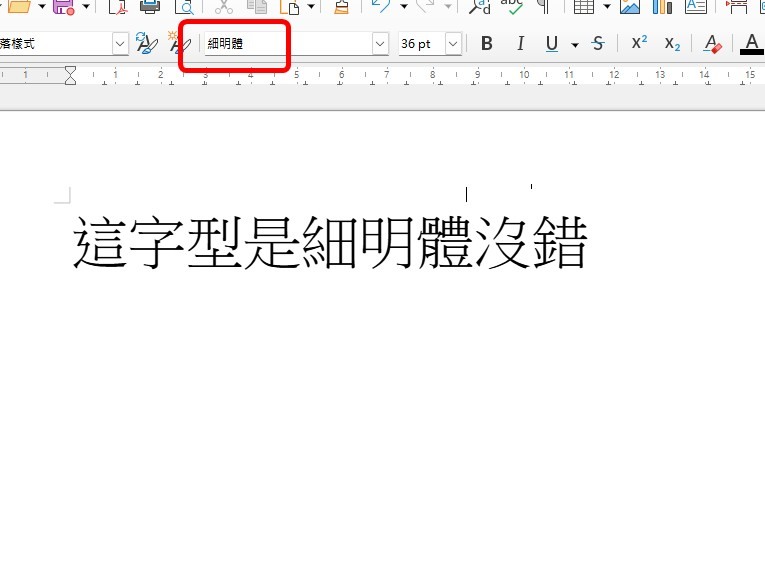
Task: Toggle underline formatting
Action: (x=552, y=43)
